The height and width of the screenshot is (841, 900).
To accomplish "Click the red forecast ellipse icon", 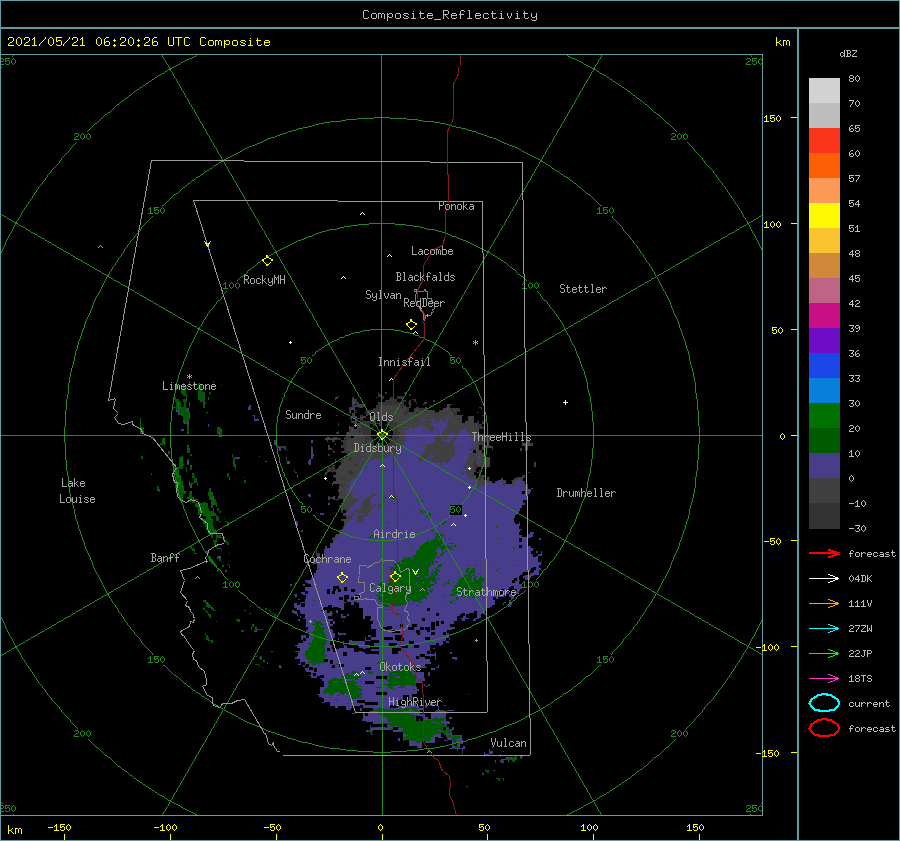I will pyautogui.click(x=824, y=728).
